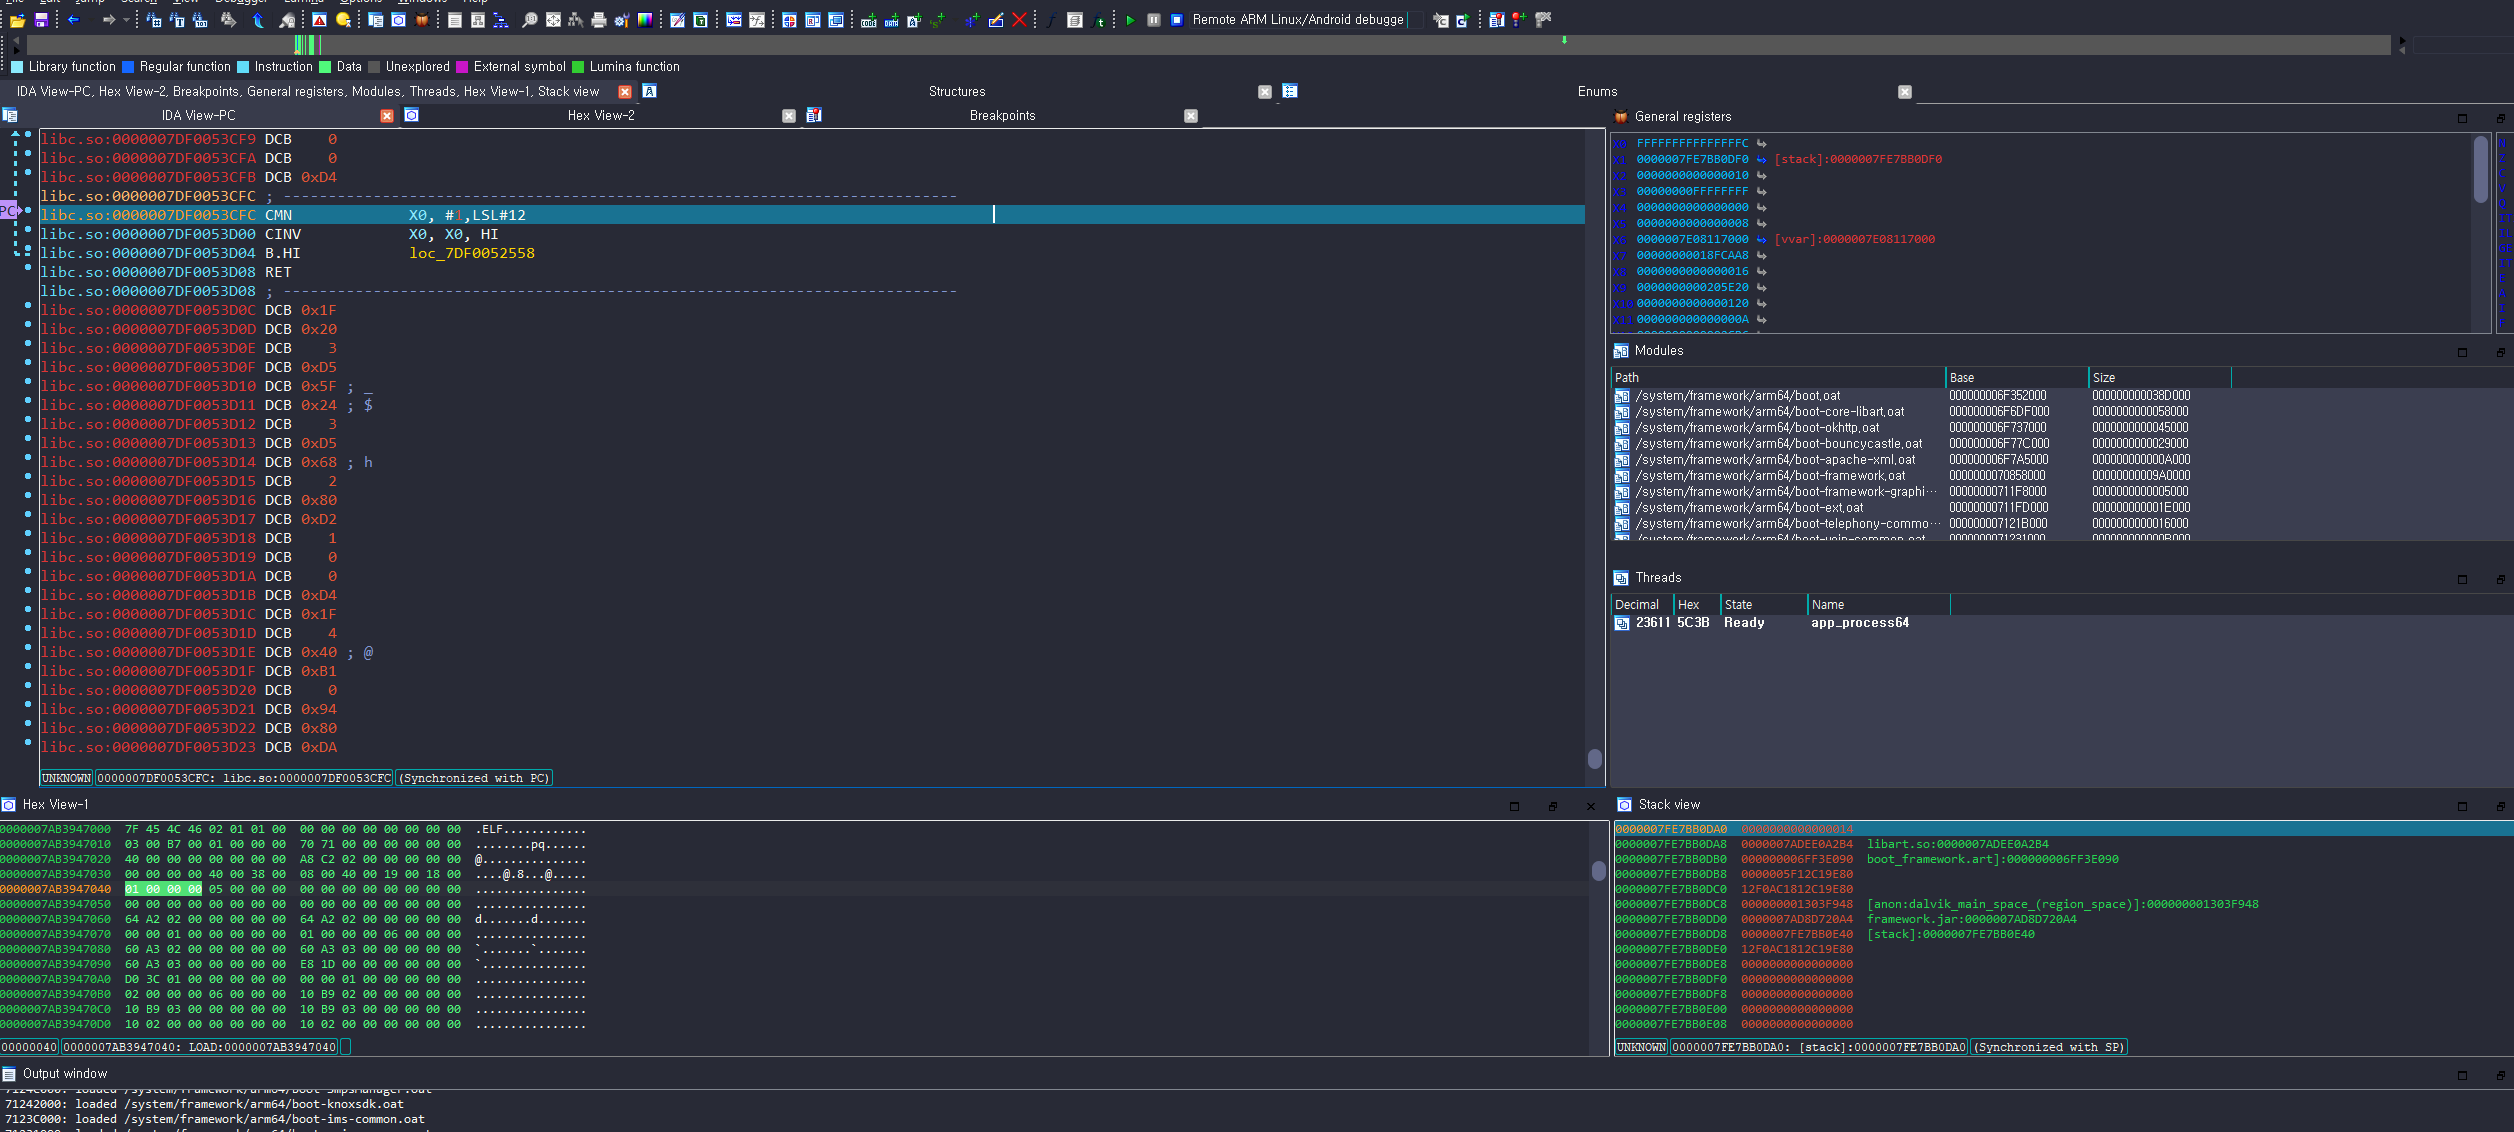Close the Breakpoints tab

click(1191, 116)
